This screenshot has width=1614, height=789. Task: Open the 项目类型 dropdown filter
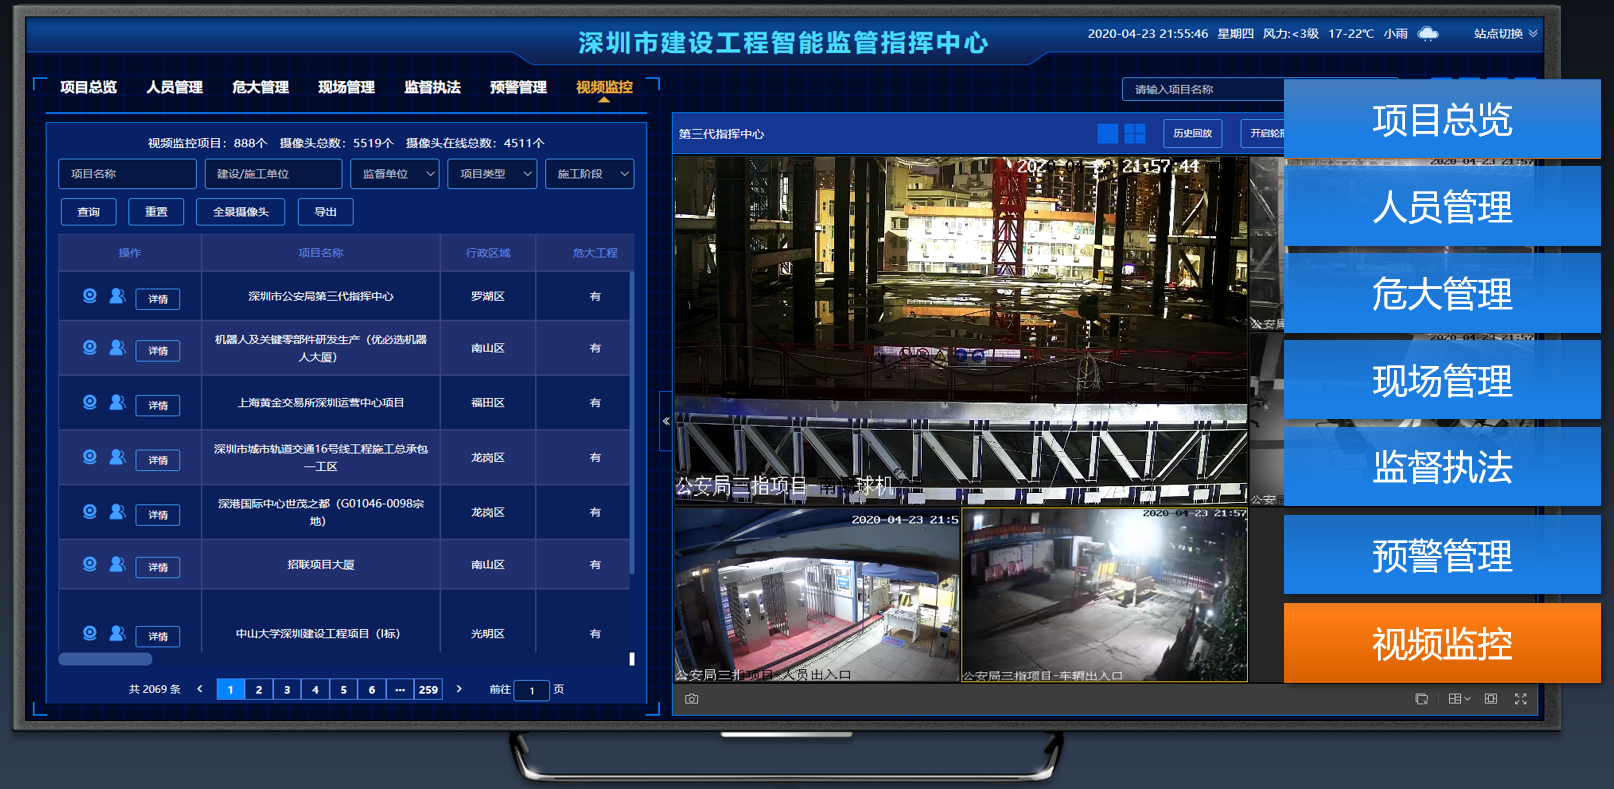[x=492, y=174]
